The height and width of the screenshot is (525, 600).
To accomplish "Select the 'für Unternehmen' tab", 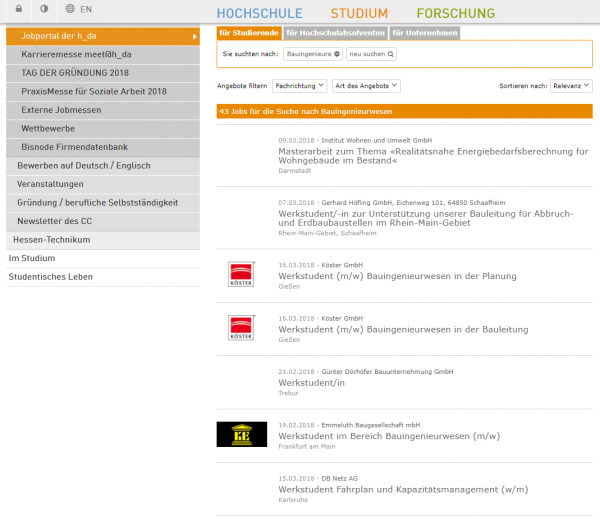I will click(x=425, y=33).
